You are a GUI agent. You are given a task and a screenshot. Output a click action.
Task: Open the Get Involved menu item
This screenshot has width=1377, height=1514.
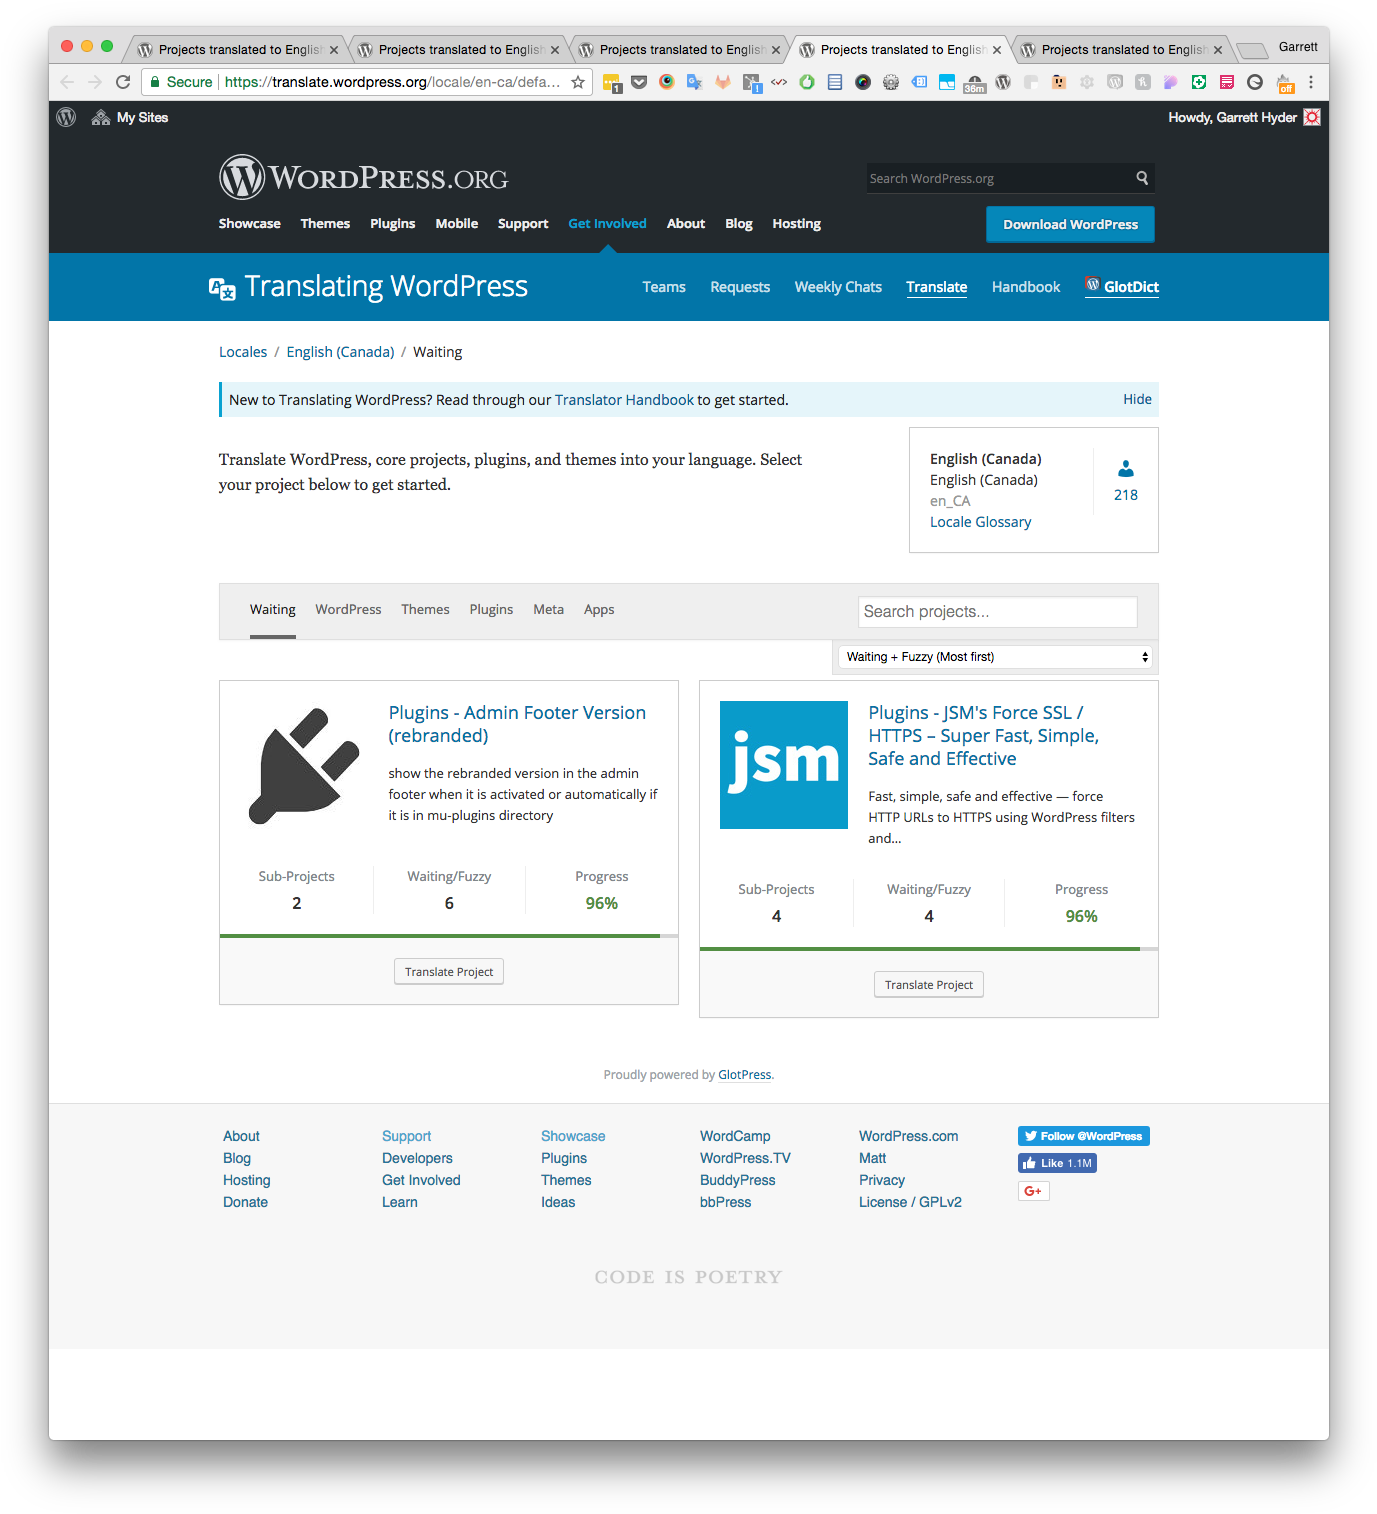tap(607, 223)
